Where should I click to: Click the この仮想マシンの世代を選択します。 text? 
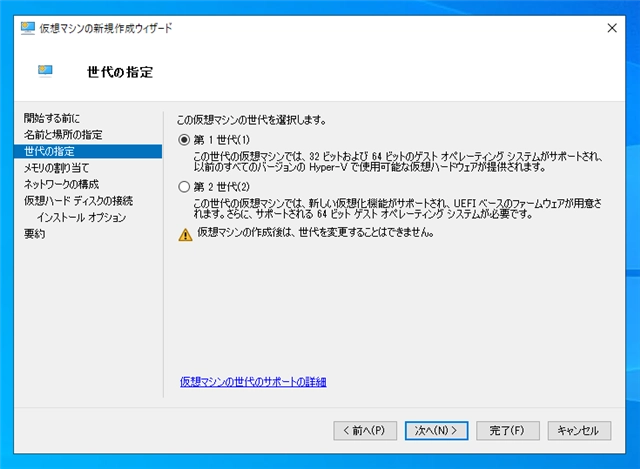tap(251, 120)
